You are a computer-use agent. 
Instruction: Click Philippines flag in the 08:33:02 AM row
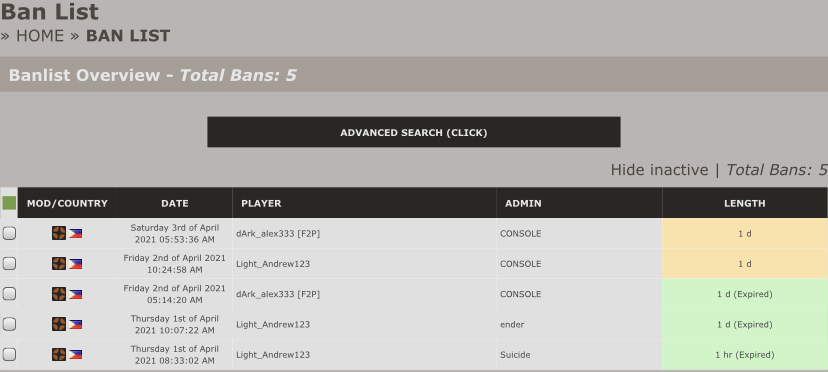pyautogui.click(x=76, y=355)
